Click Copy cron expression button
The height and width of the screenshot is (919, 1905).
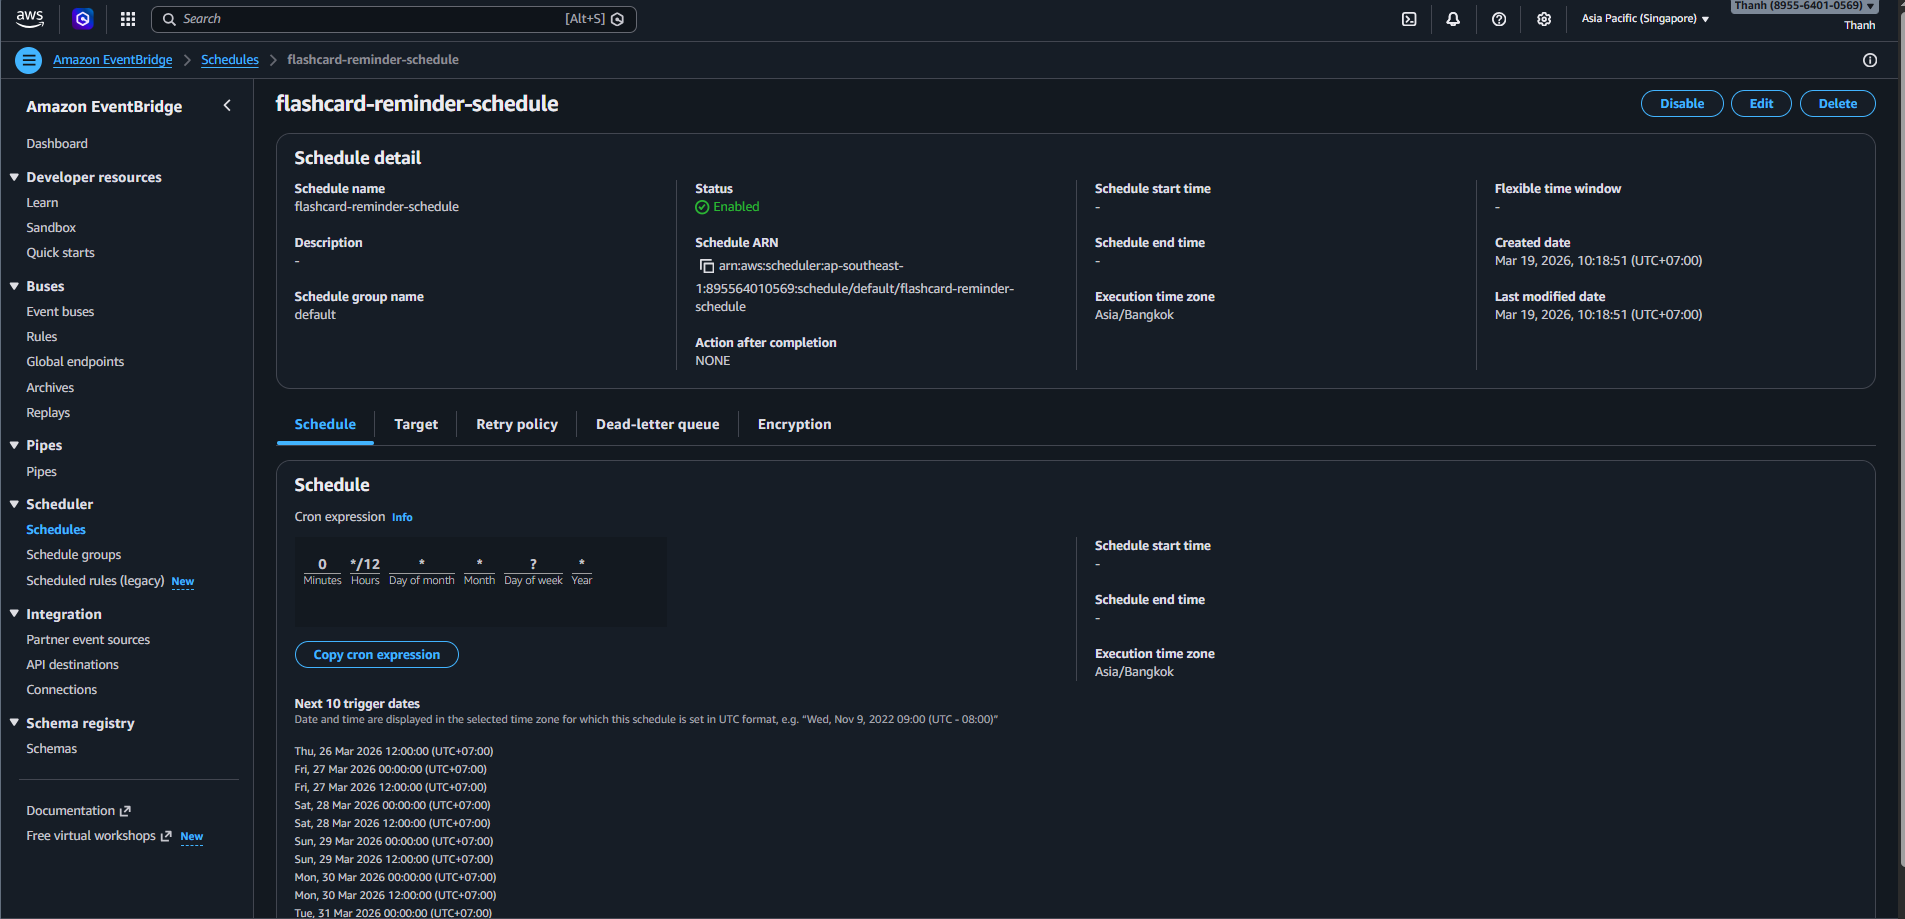tap(376, 655)
